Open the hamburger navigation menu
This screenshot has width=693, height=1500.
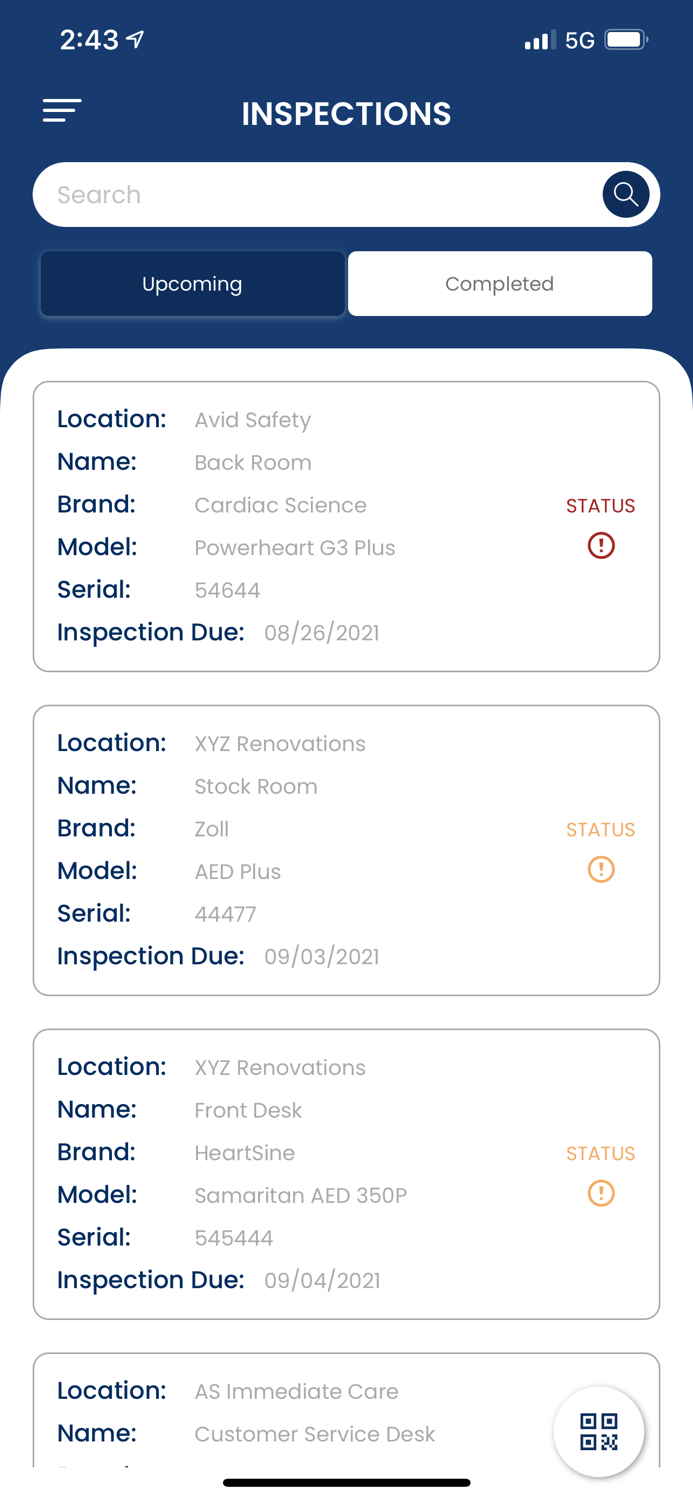click(62, 111)
